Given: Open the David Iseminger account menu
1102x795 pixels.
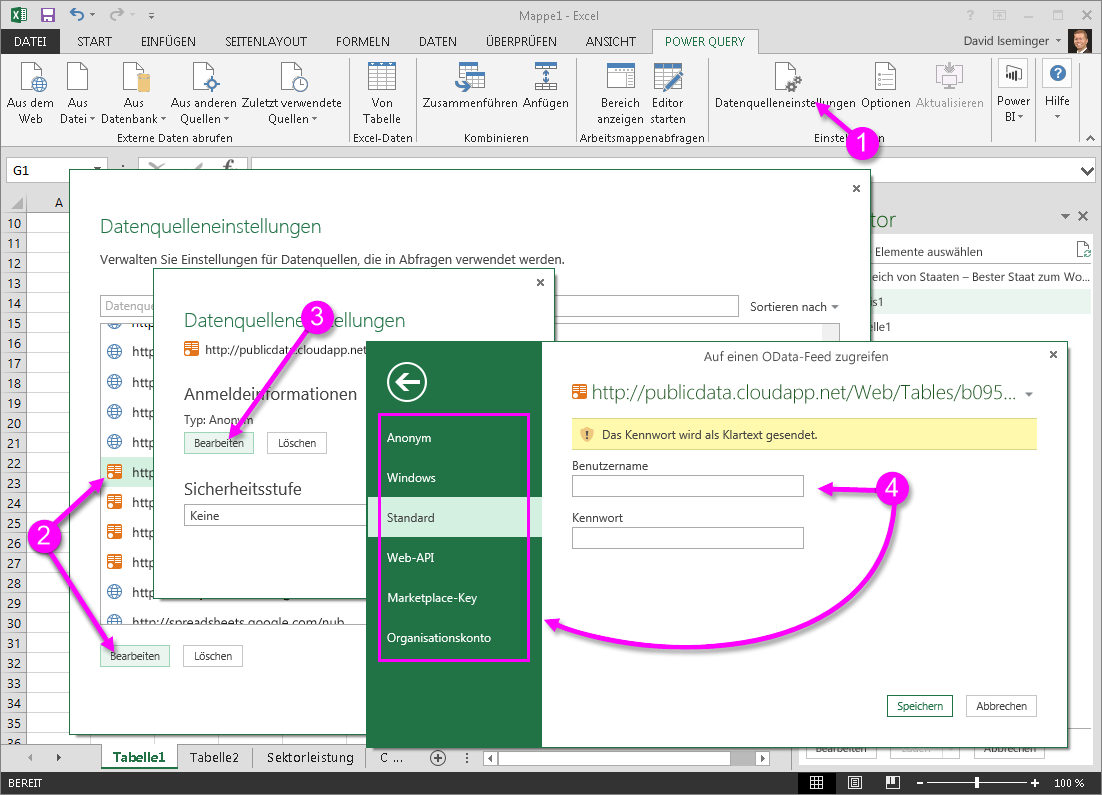Looking at the screenshot, I should (1012, 41).
